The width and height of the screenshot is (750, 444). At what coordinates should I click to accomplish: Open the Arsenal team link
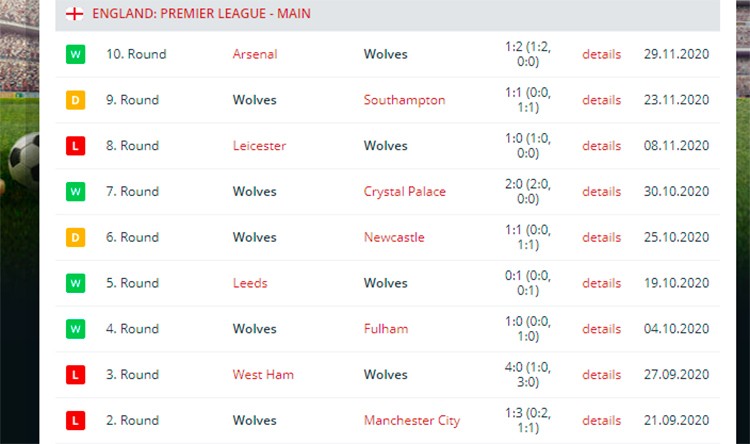pos(255,54)
